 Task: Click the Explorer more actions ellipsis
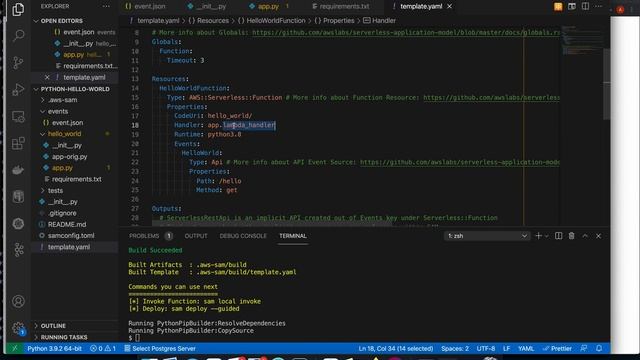pyautogui.click(x=106, y=6)
